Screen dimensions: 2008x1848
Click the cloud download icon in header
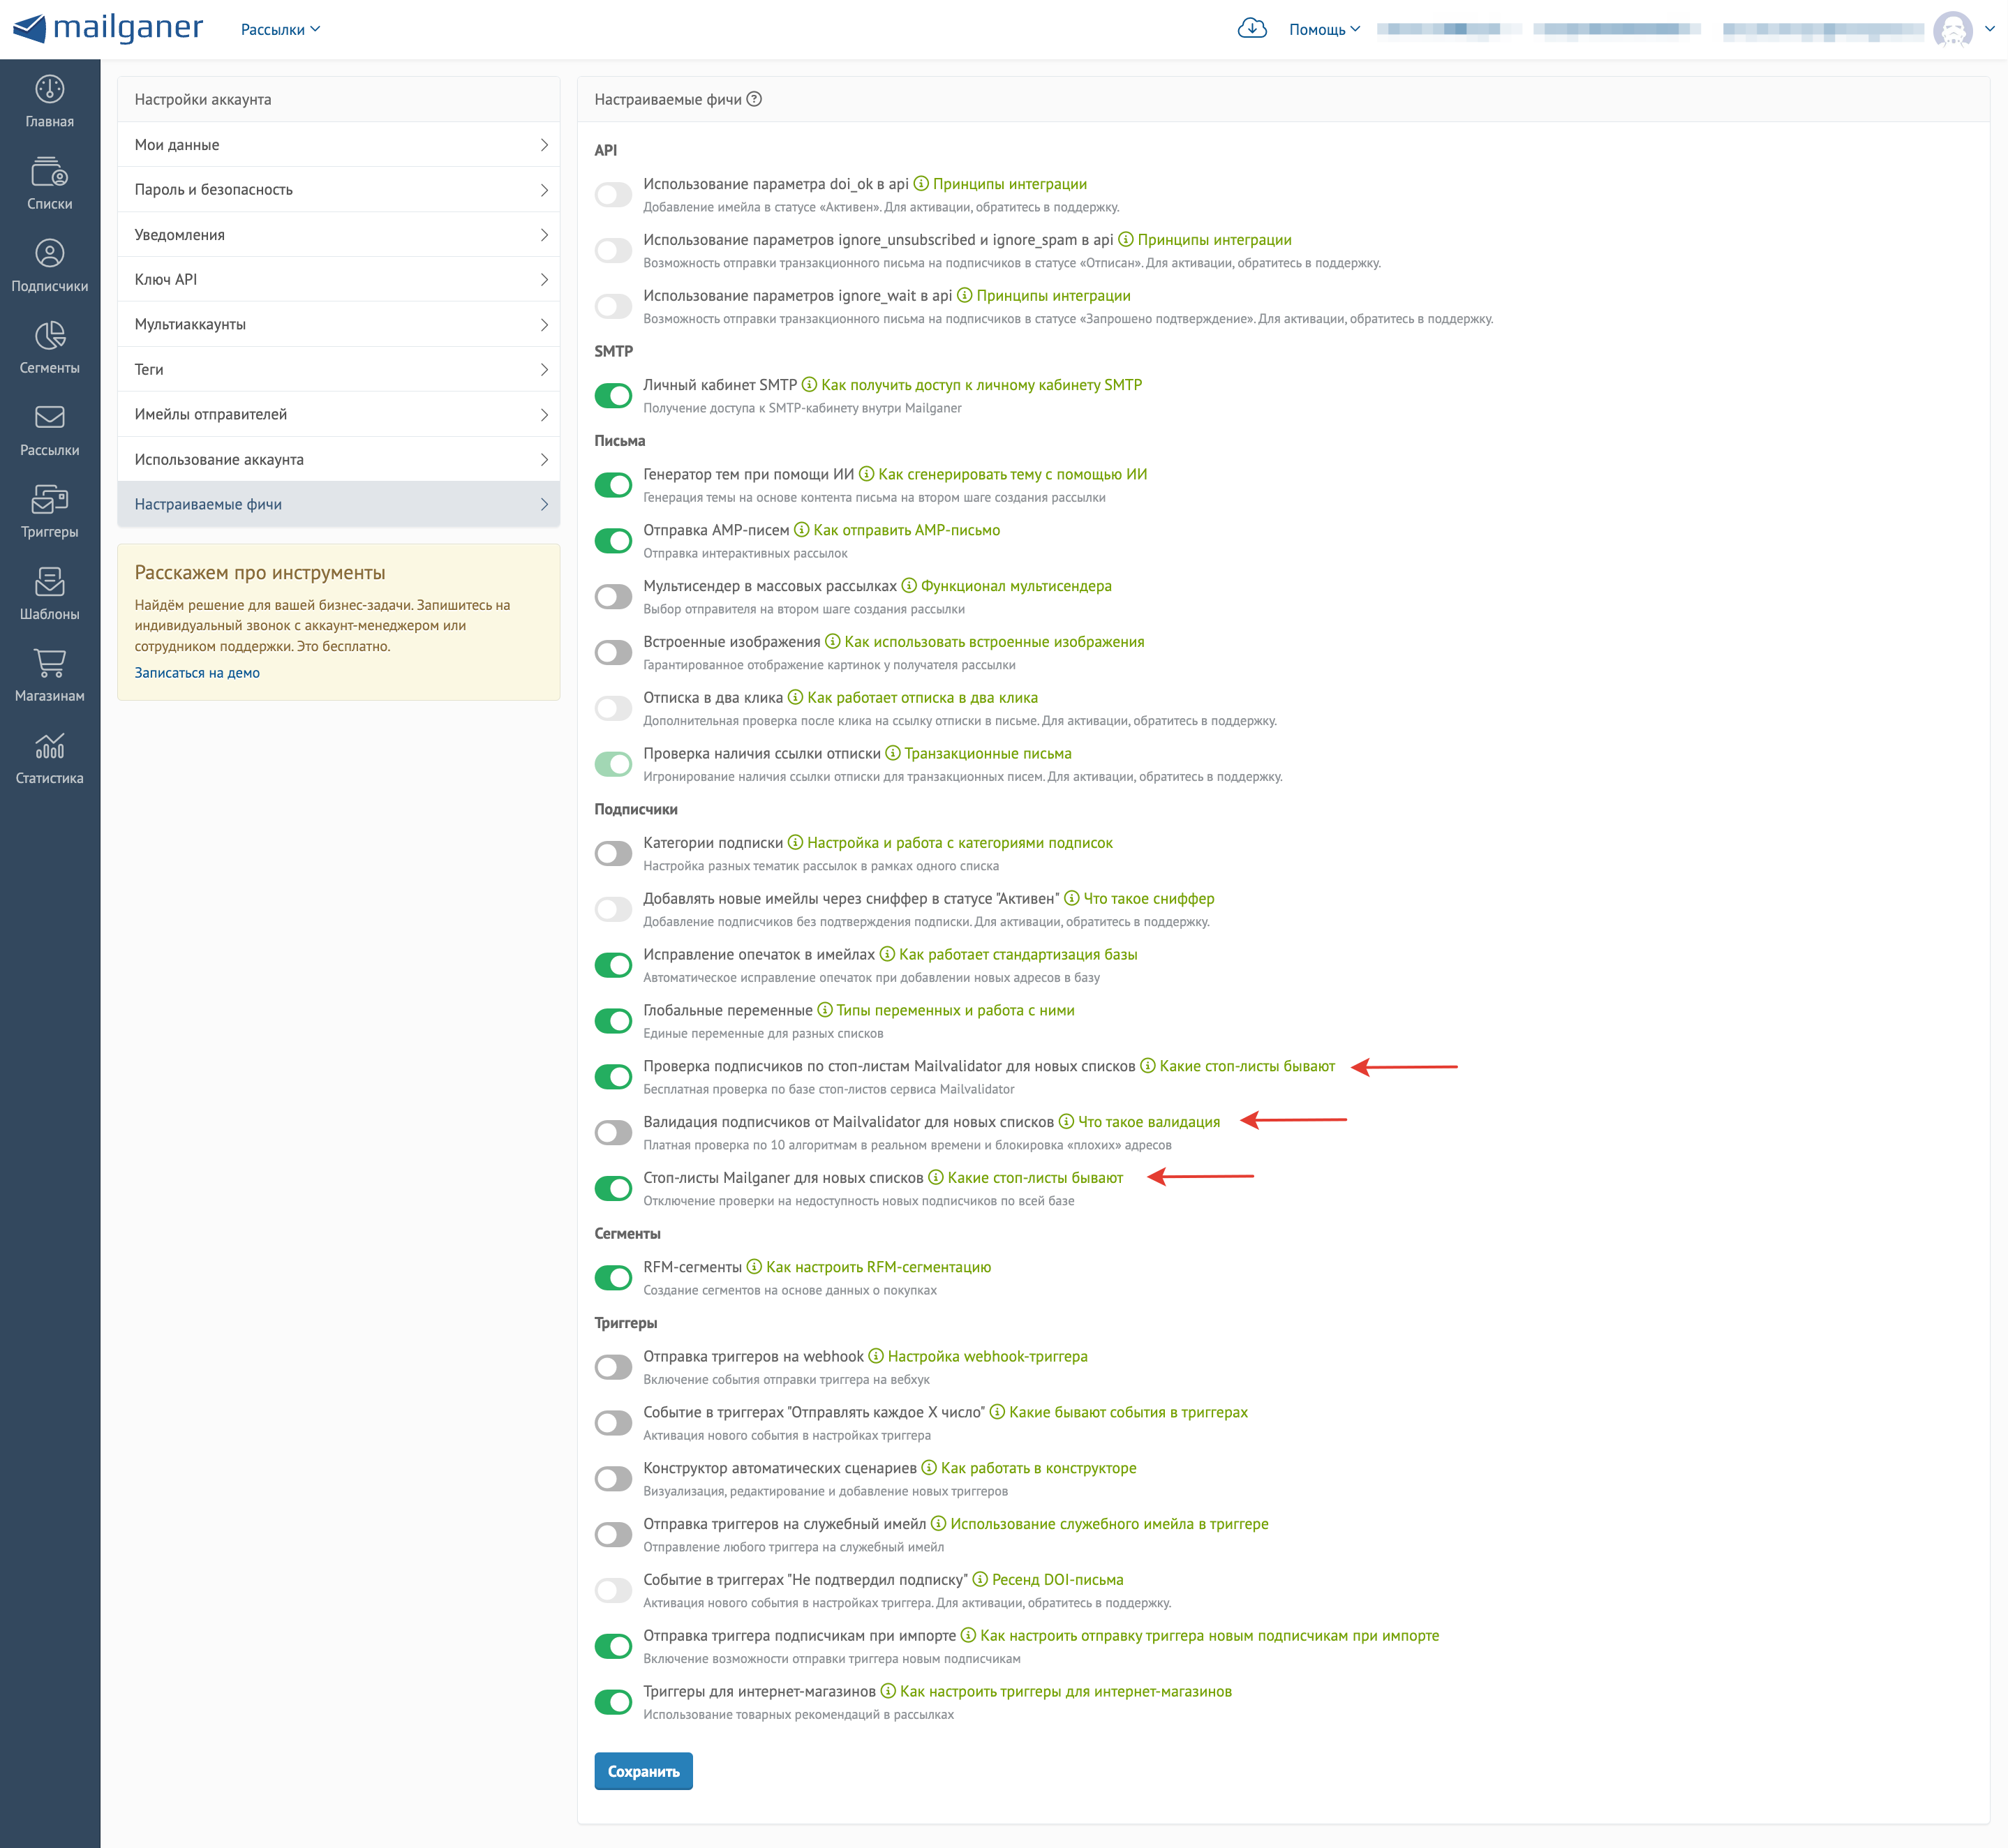point(1252,28)
